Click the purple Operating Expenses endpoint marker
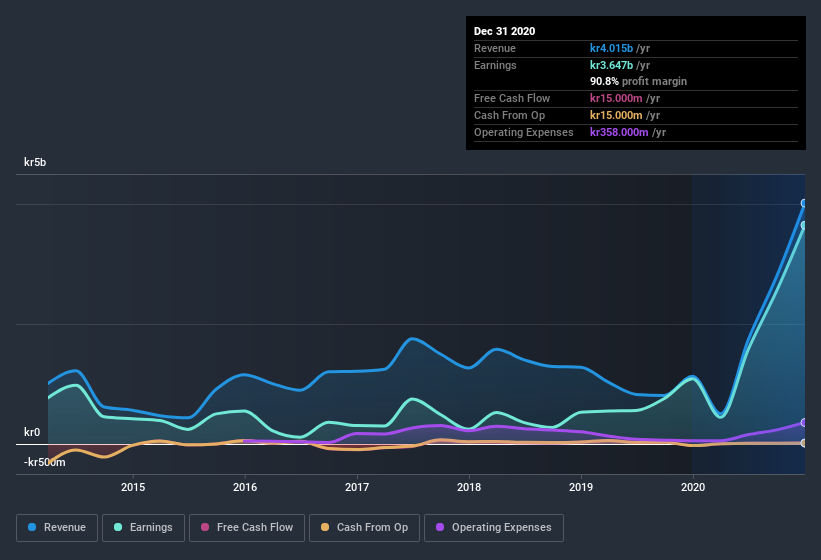821x560 pixels. click(804, 423)
